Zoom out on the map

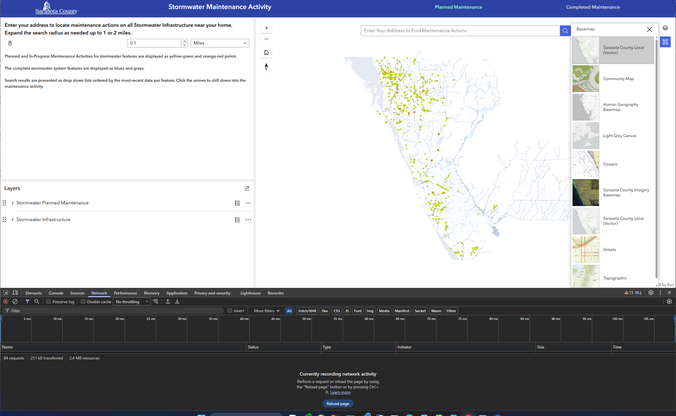[266, 38]
